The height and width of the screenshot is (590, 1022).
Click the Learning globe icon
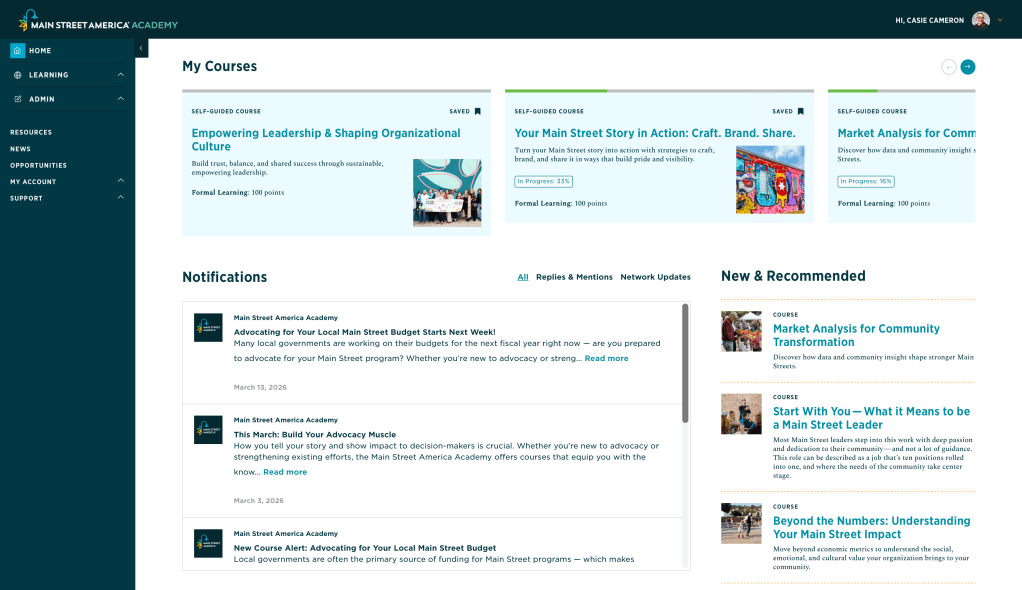[x=18, y=75]
